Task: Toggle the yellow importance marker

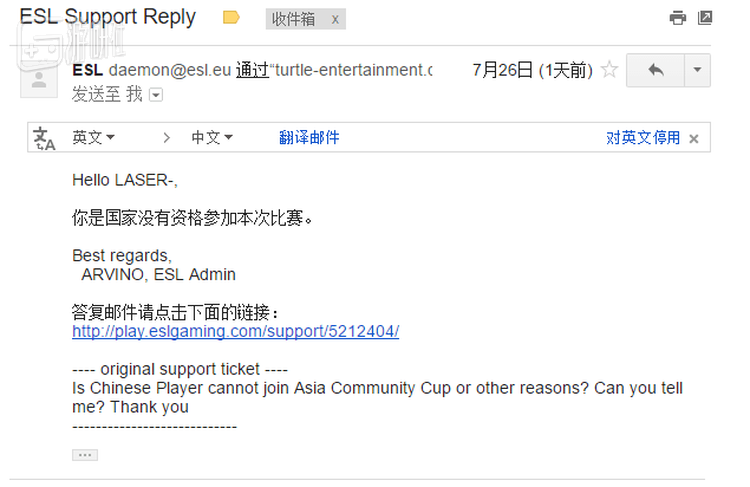Action: pos(231,18)
